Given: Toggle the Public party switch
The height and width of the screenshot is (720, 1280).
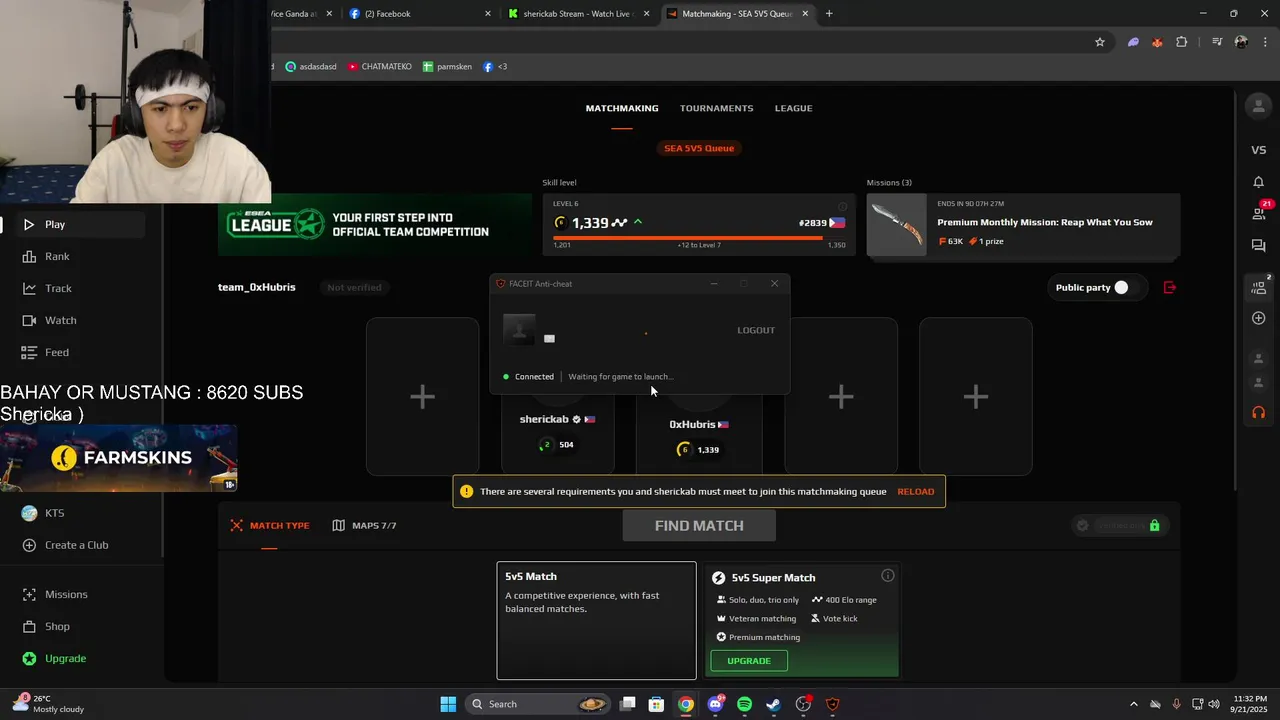Looking at the screenshot, I should pos(1121,288).
